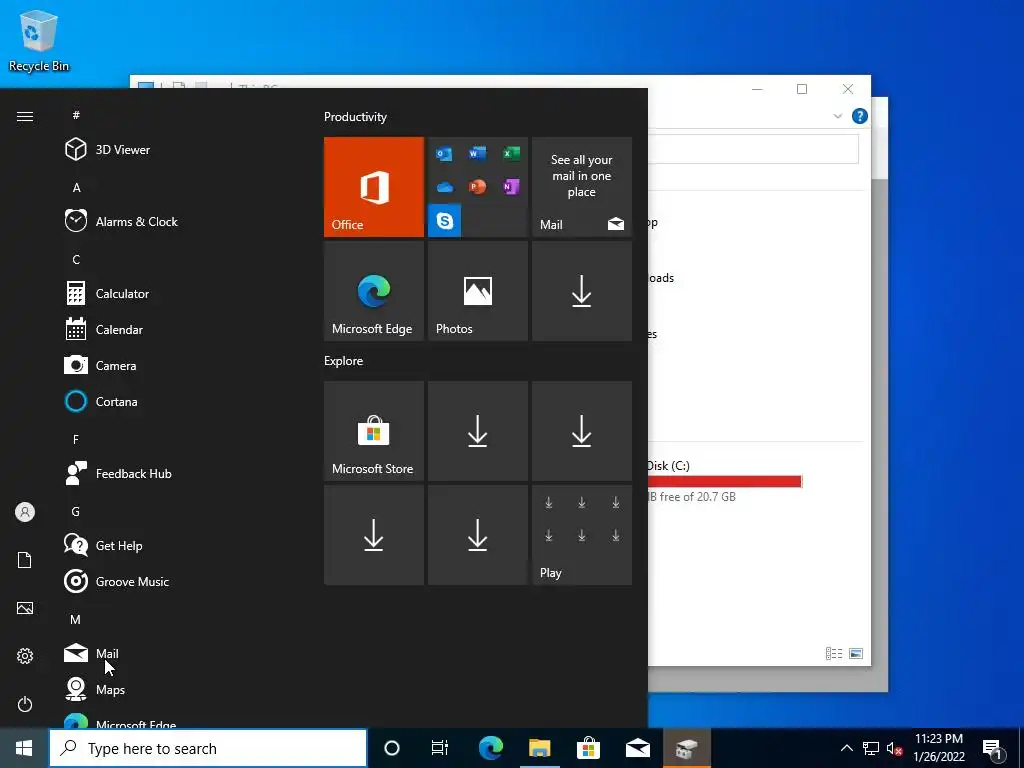Image resolution: width=1024 pixels, height=768 pixels.
Task: Click the F letter header in app list
Action: (76, 440)
